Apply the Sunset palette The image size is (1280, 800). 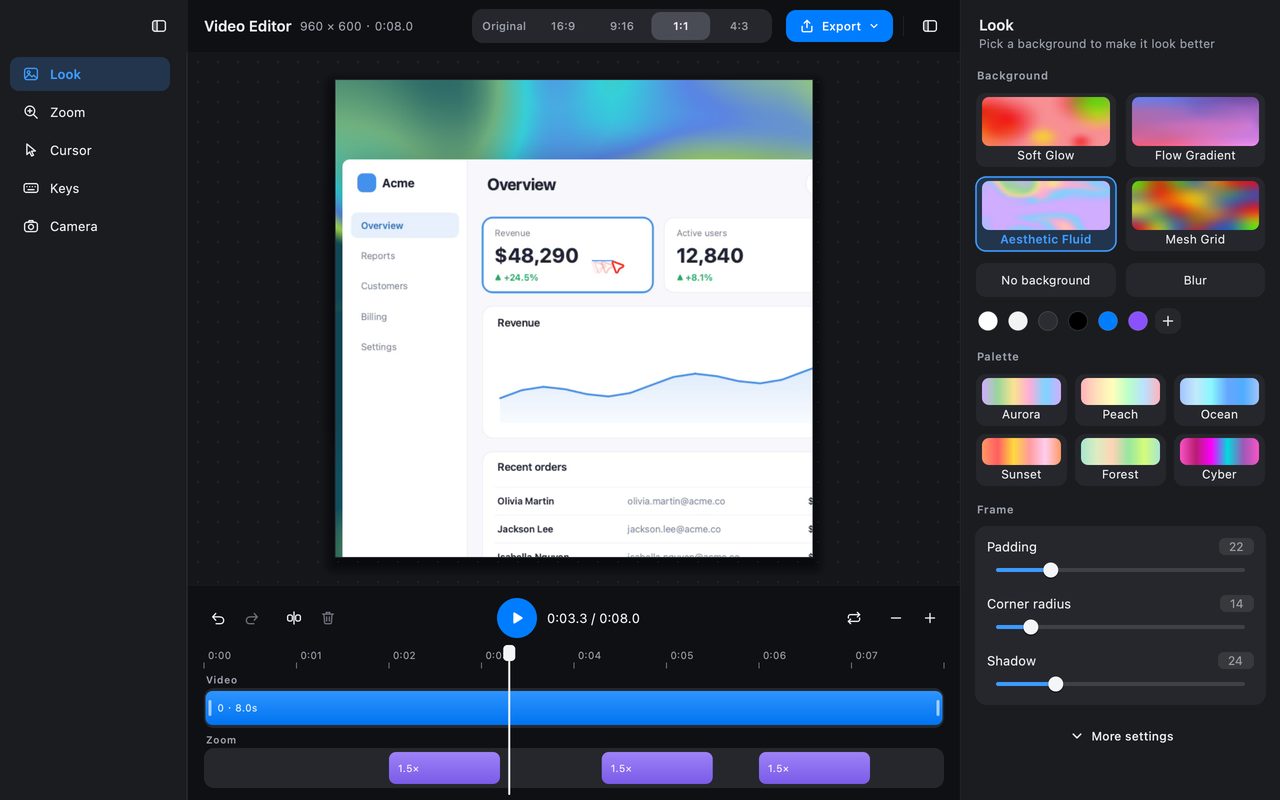(1021, 460)
